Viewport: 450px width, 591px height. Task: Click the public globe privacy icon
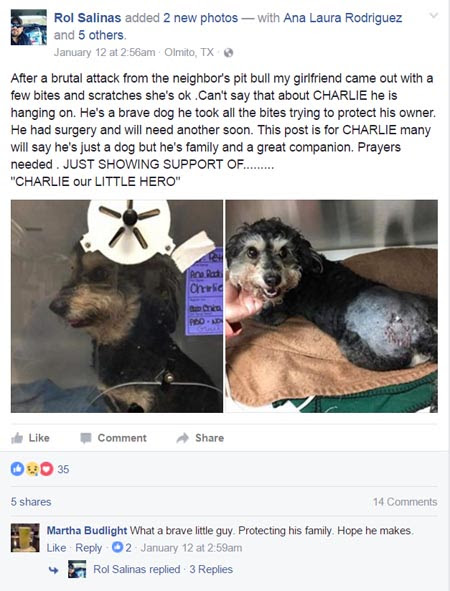(x=228, y=53)
